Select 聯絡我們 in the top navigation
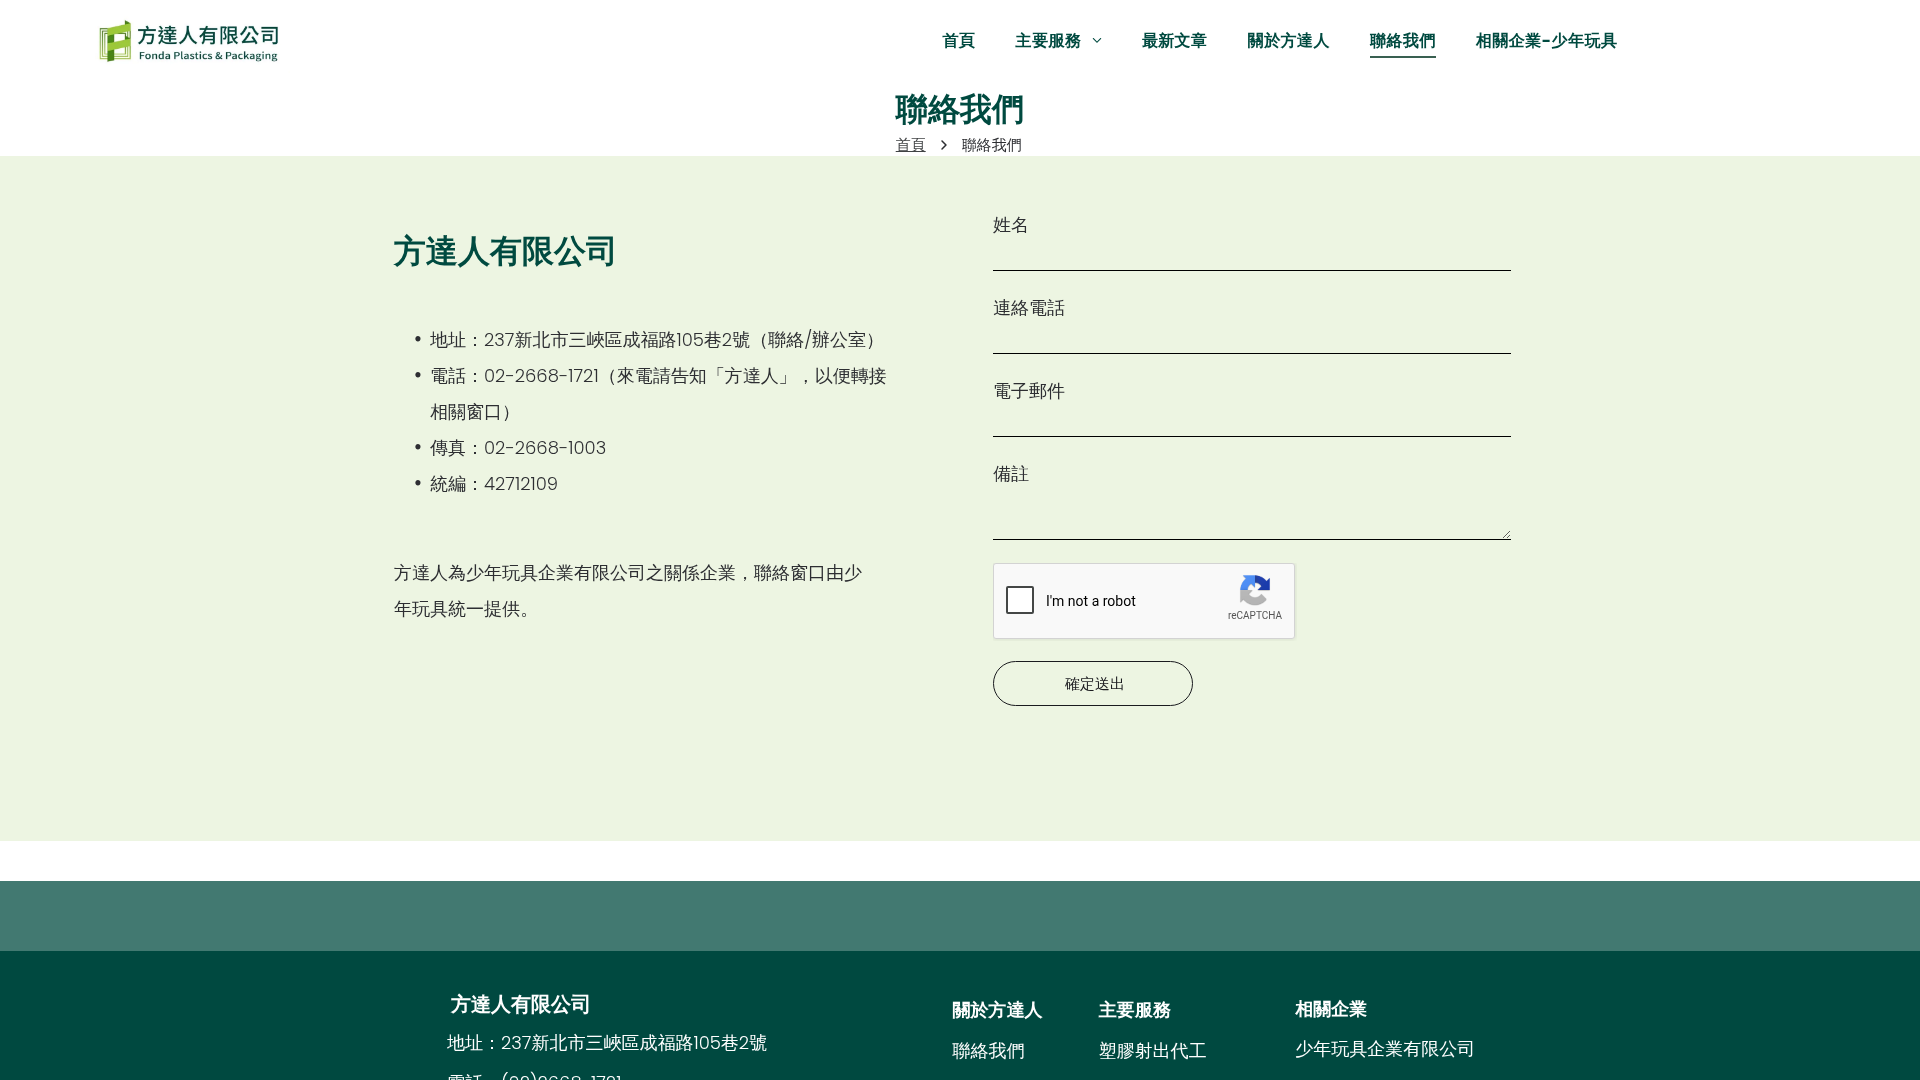Viewport: 1920px width, 1080px height. click(1403, 41)
